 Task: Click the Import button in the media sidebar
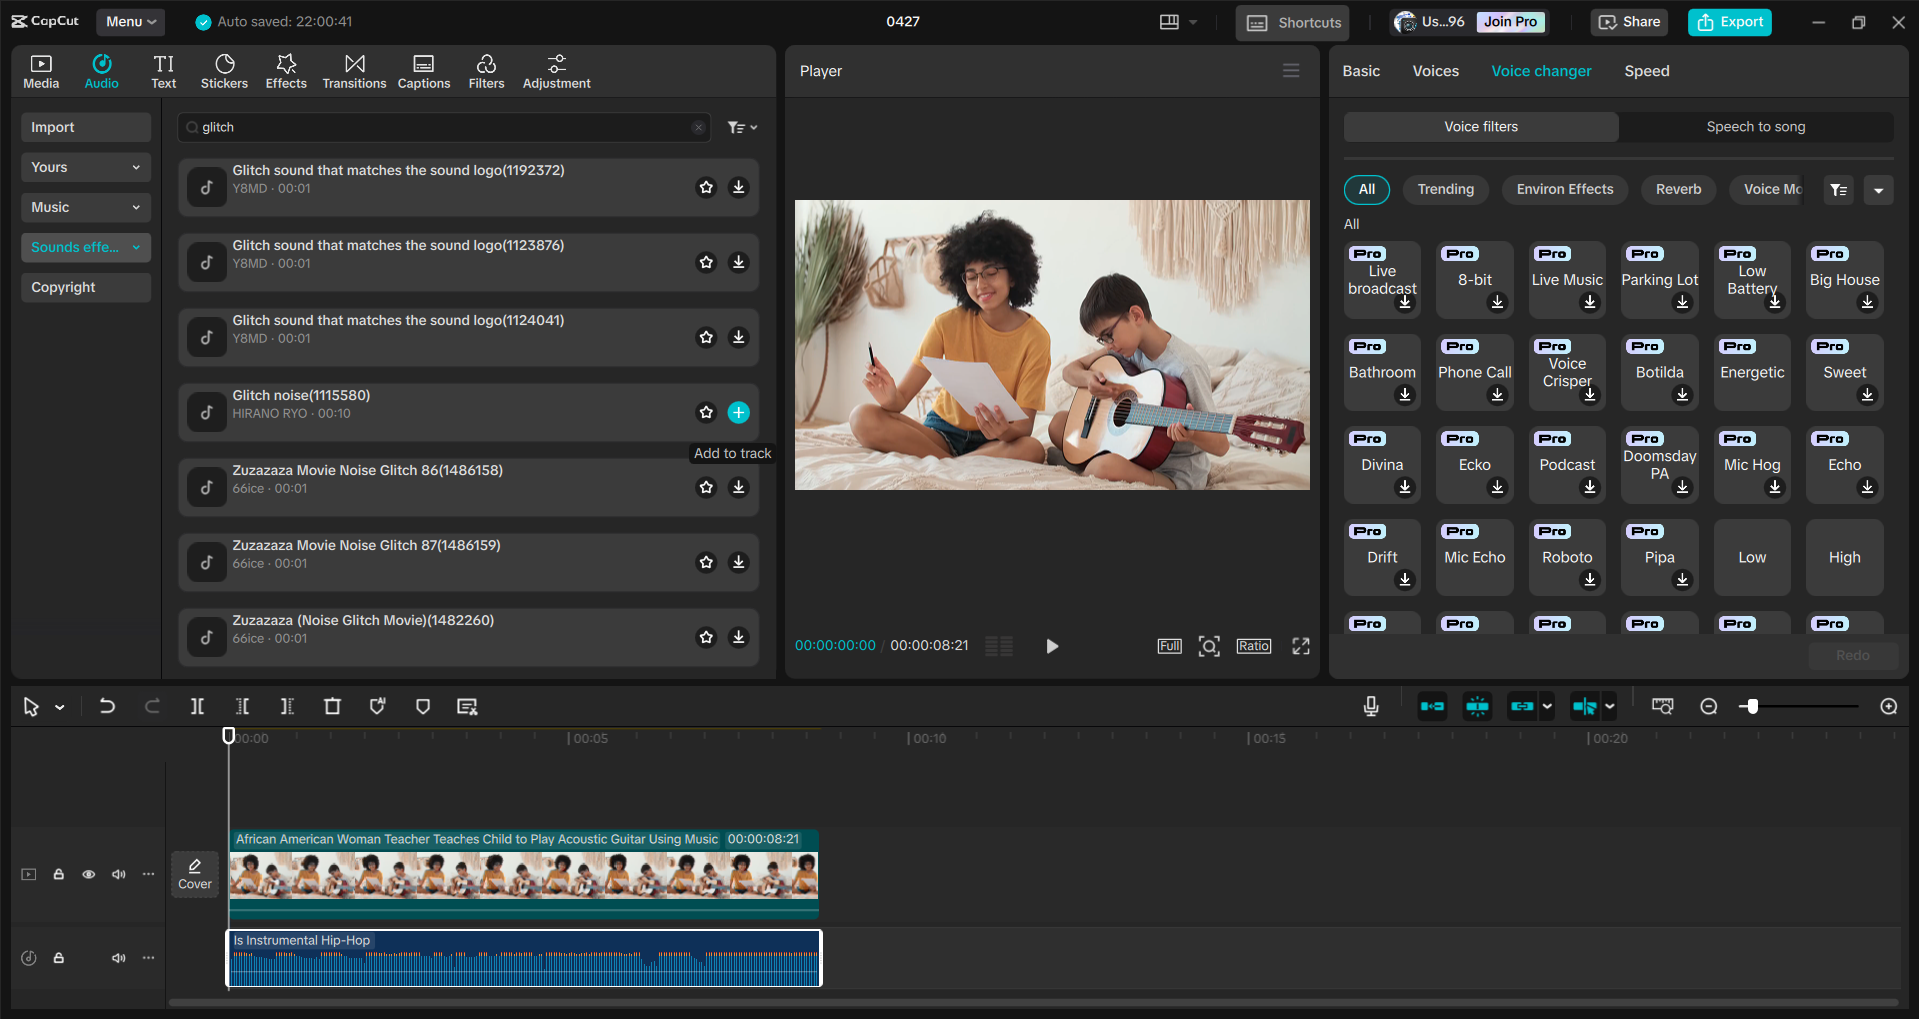(x=85, y=127)
